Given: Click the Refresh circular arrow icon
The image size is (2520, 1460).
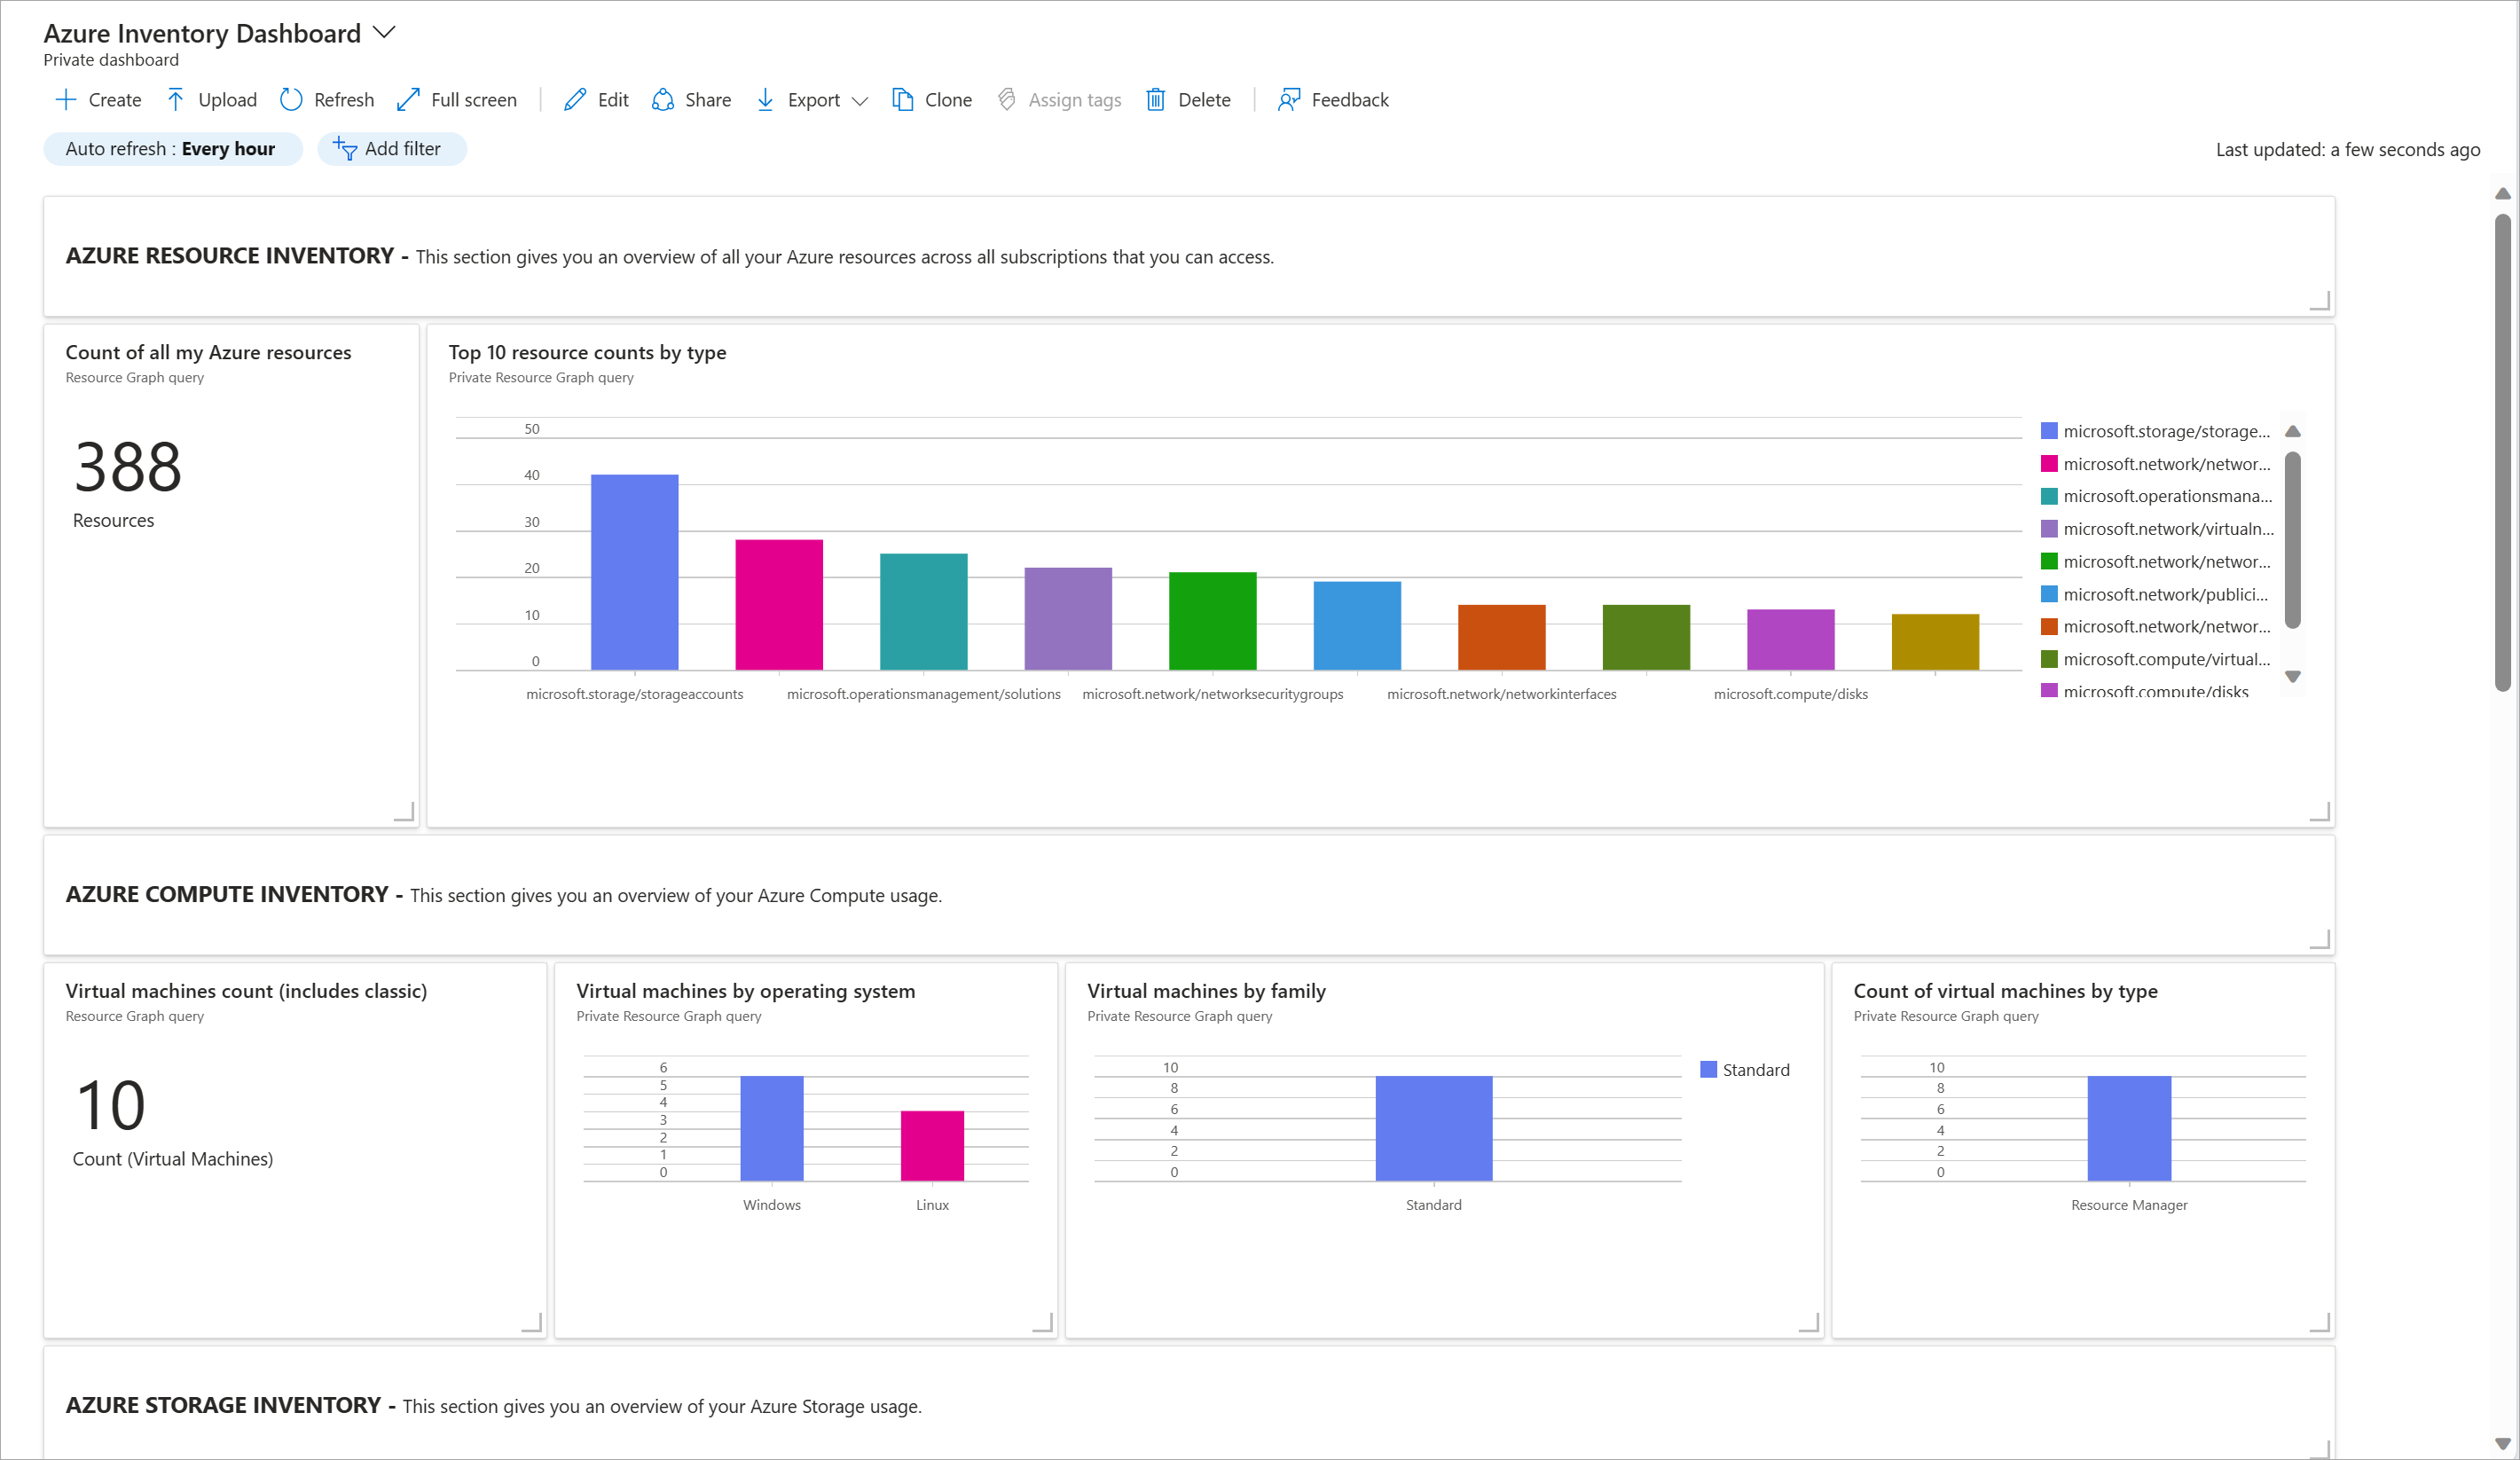Looking at the screenshot, I should point(291,100).
